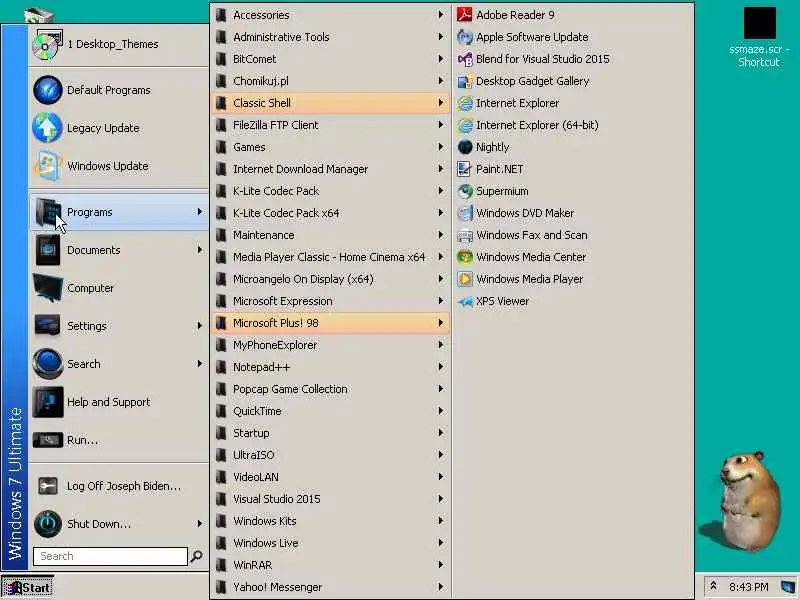800x600 pixels.
Task: Launch Internet Explorer (64-bit) icon
Action: (x=464, y=125)
